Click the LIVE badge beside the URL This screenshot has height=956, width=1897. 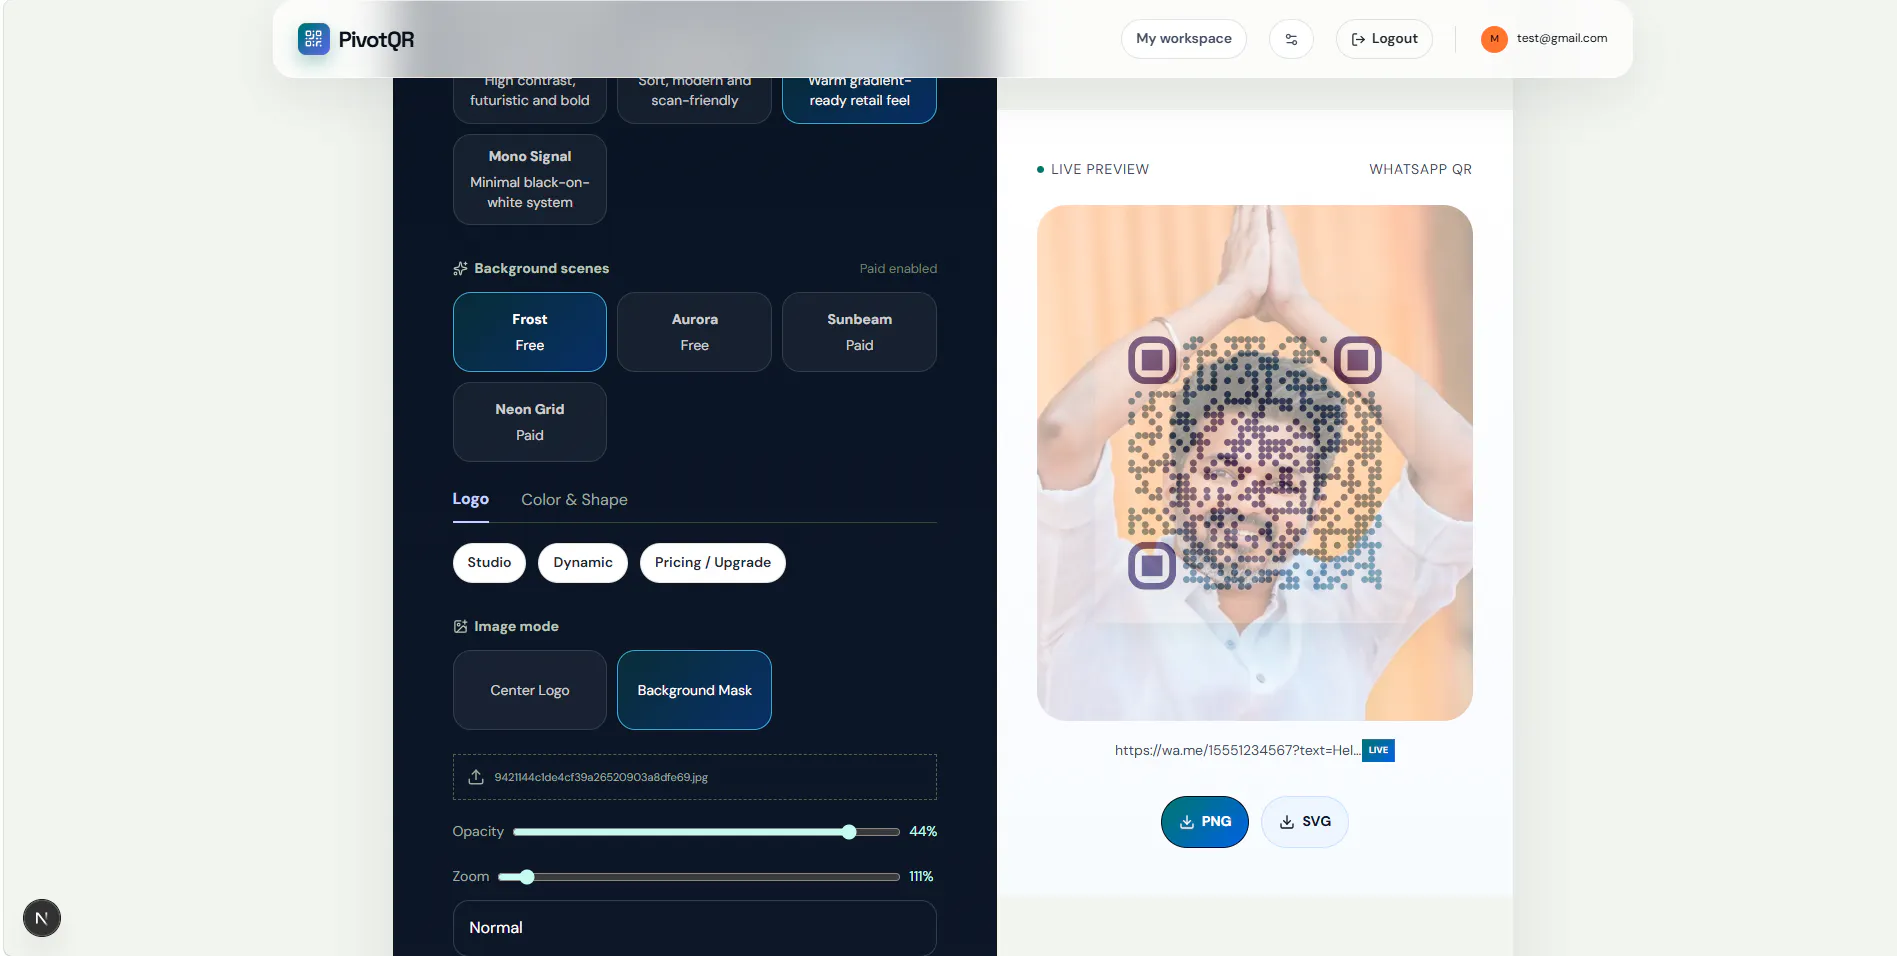pyautogui.click(x=1379, y=751)
